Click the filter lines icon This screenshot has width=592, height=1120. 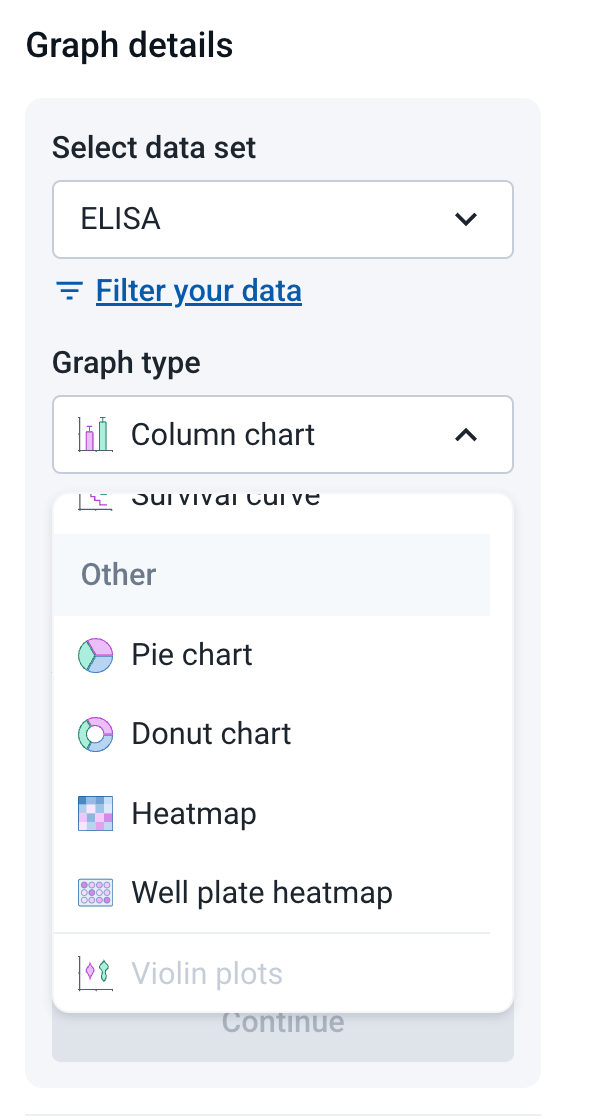(69, 291)
